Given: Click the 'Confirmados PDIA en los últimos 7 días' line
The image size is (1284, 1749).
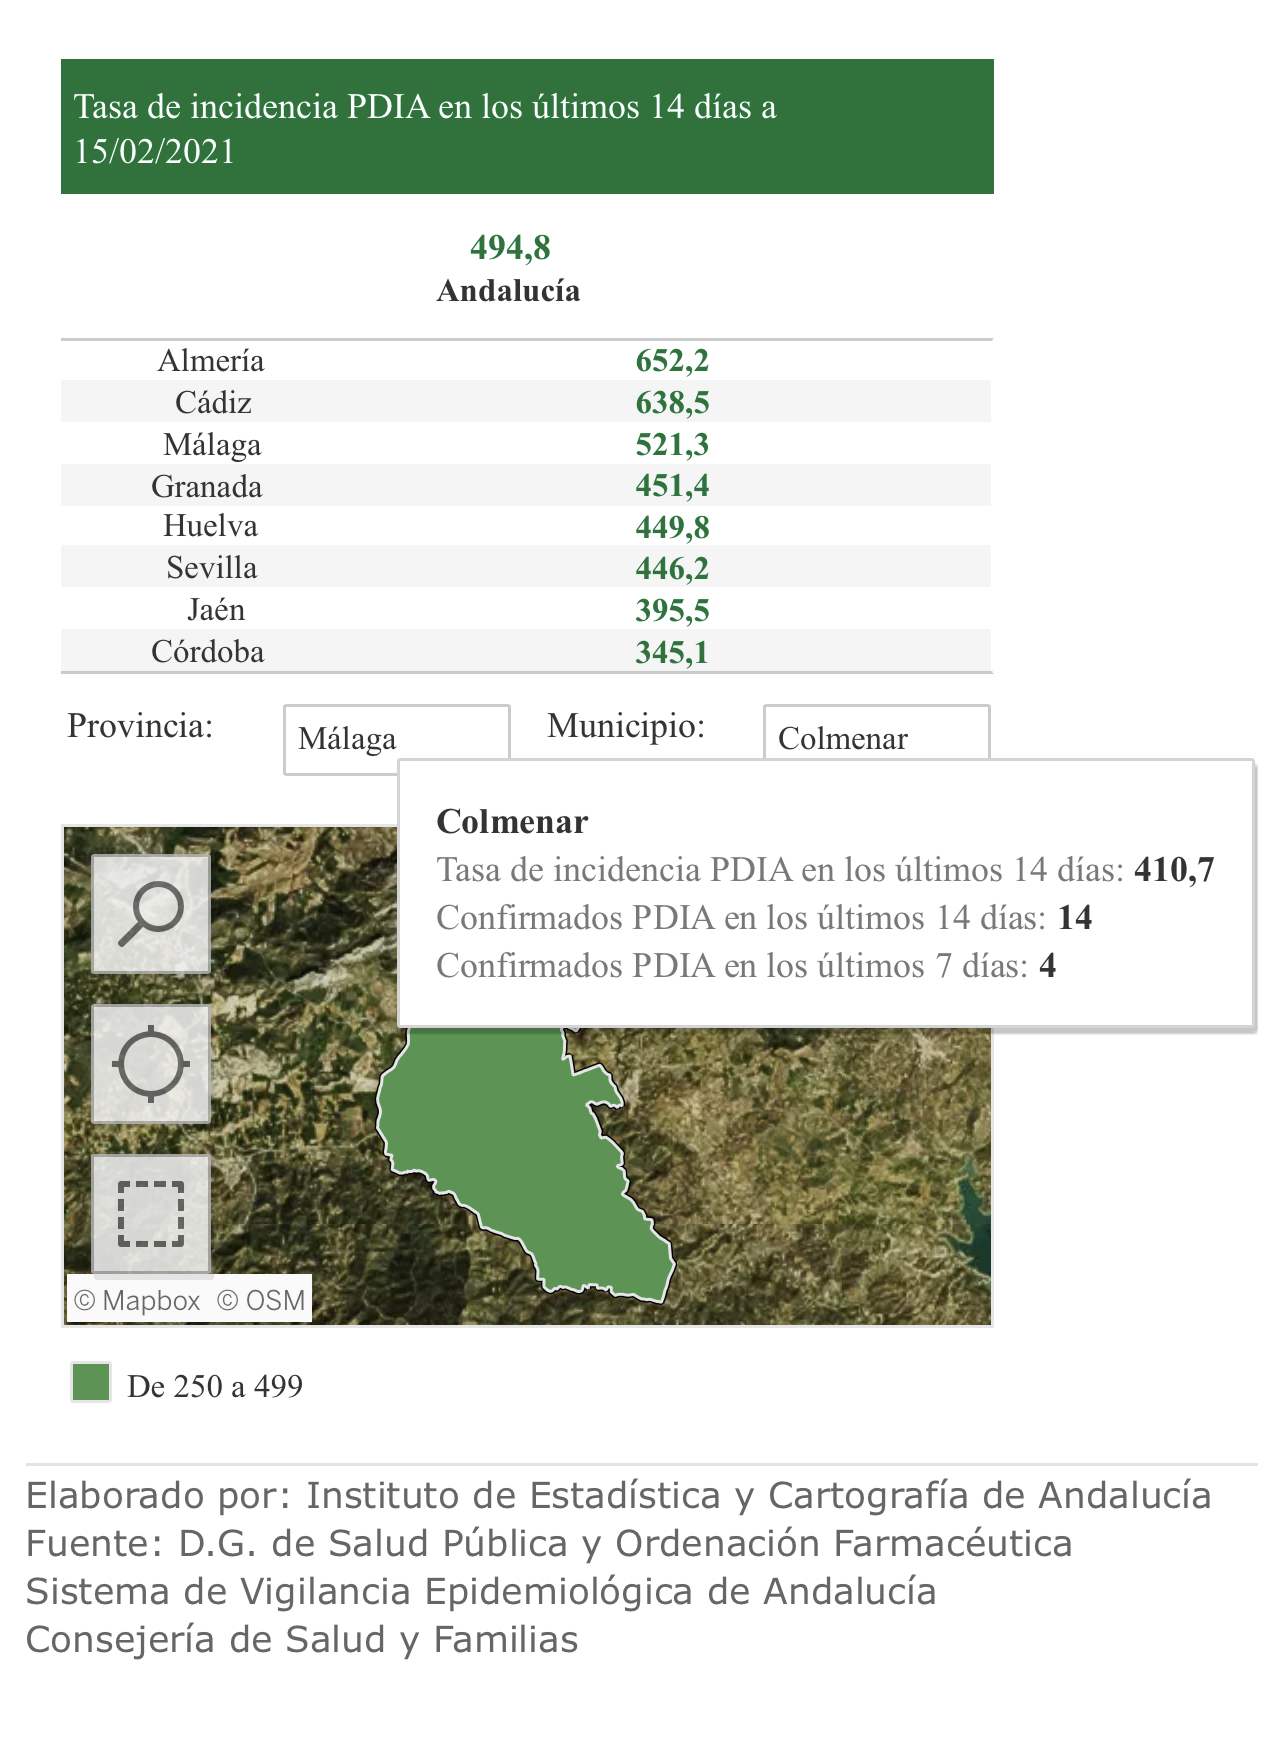Looking at the screenshot, I should click(746, 966).
